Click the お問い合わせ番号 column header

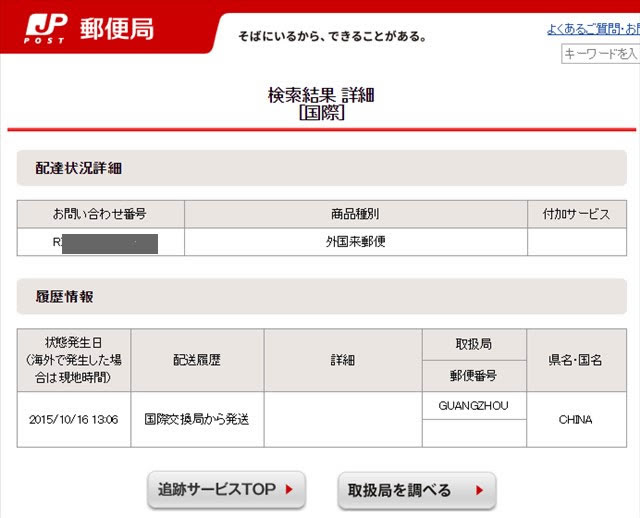(x=100, y=214)
